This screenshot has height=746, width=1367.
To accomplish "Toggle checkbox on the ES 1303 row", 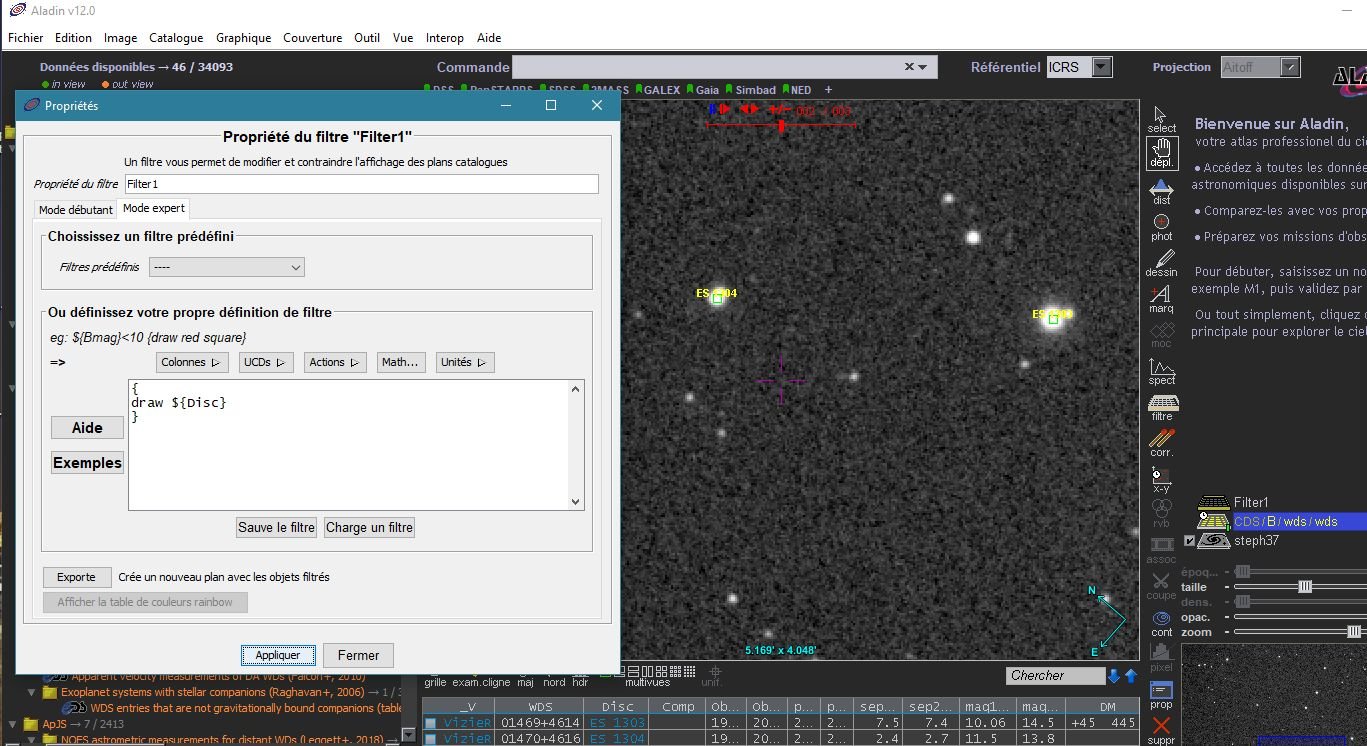I will (x=431, y=723).
